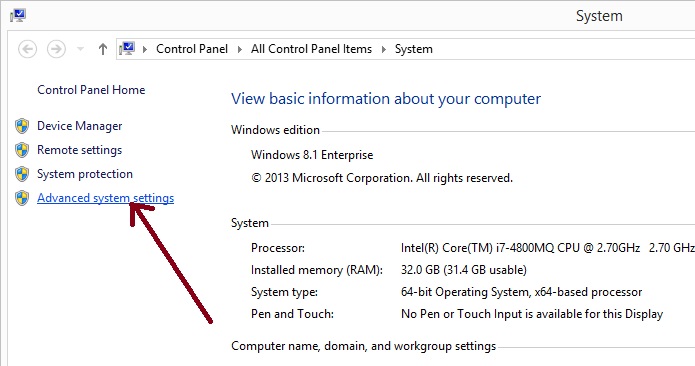Click 'Computer name, domain, and workgroup settings' header
695x366 pixels.
[363, 346]
